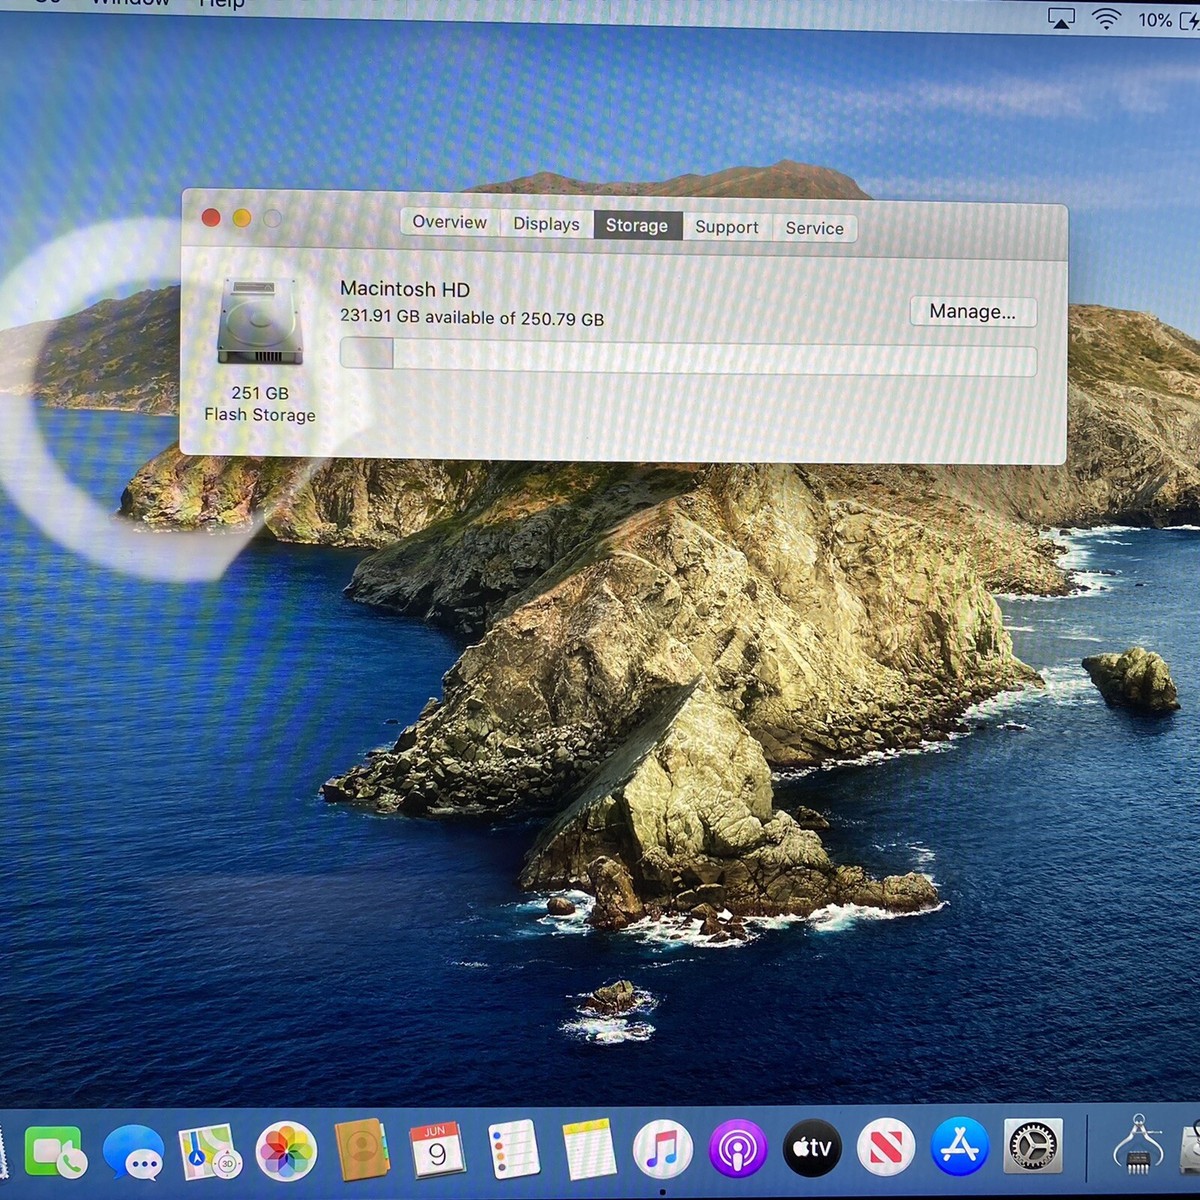Open the AirPlay display menu icon
The height and width of the screenshot is (1200, 1200).
click(1061, 18)
